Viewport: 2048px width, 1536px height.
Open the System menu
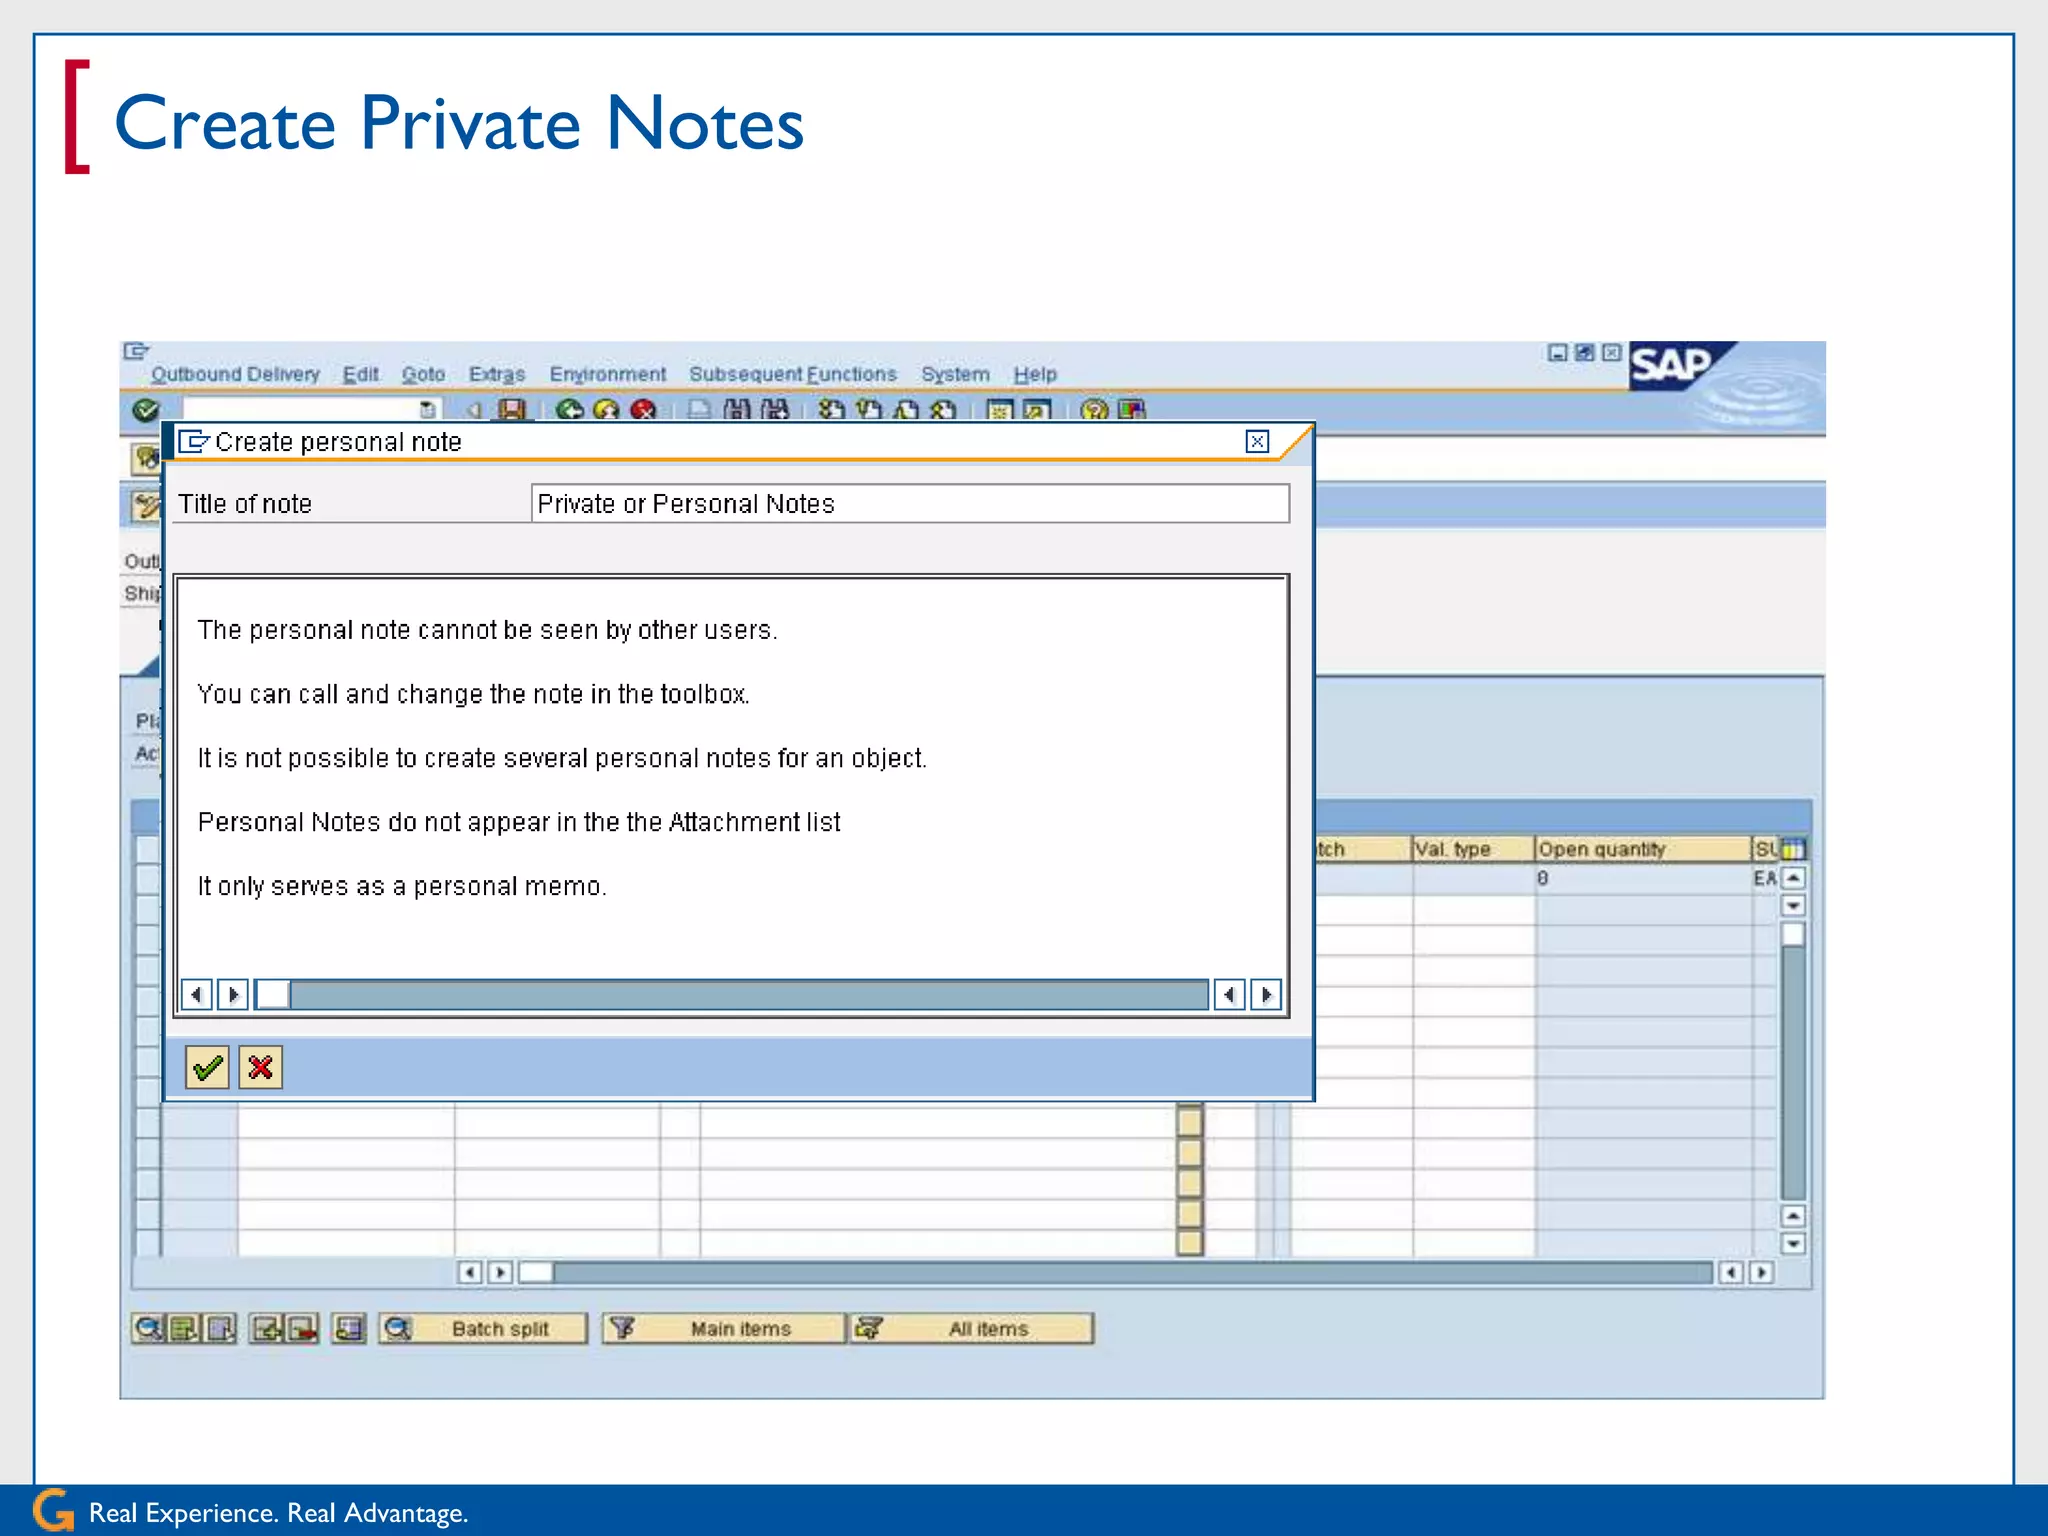coord(955,374)
